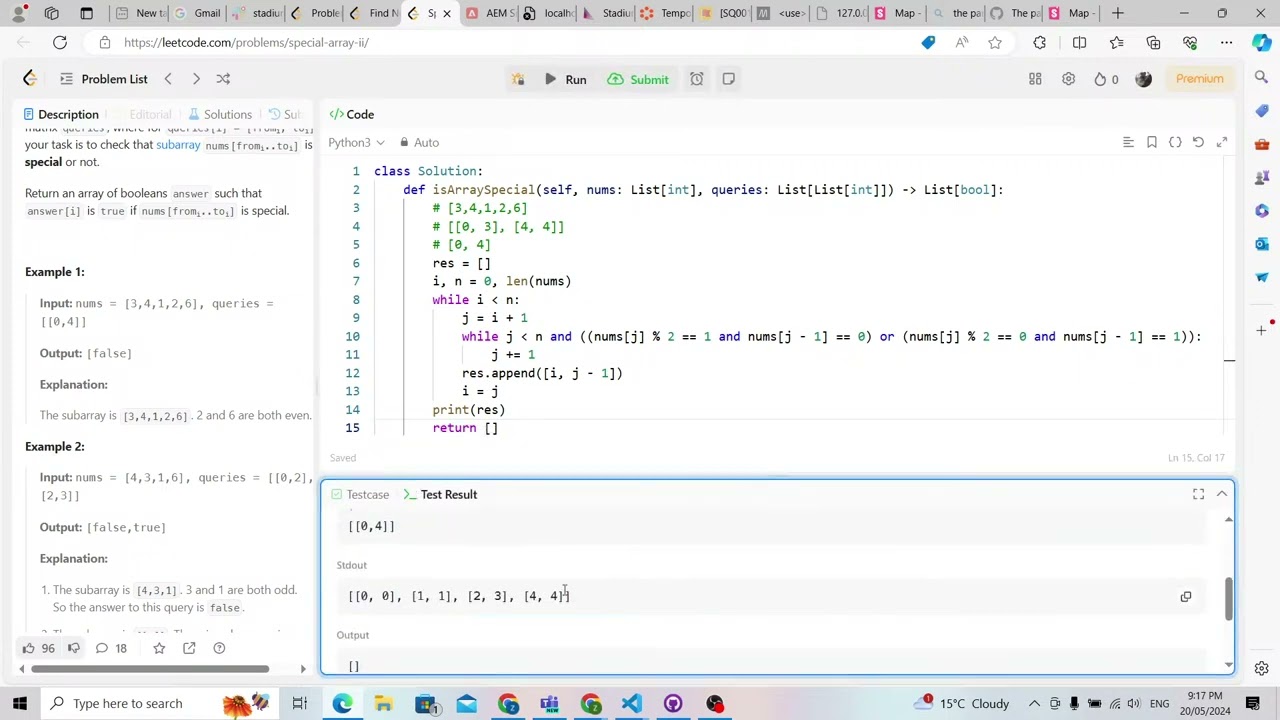Viewport: 1280px width, 720px height.
Task: Open the Problem List
Action: (103, 79)
